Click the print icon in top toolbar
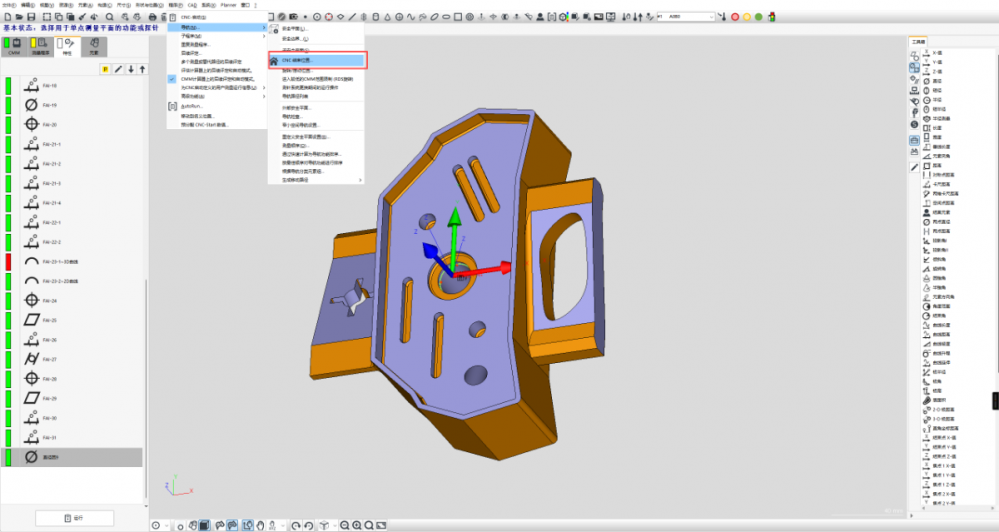The height and width of the screenshot is (532, 999). [151, 17]
